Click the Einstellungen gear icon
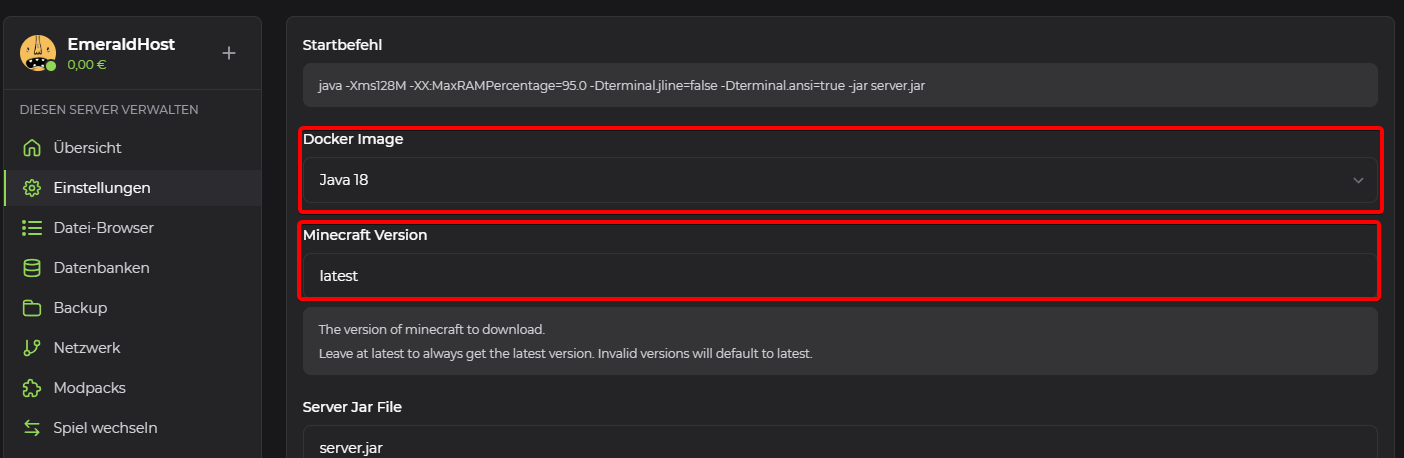Image resolution: width=1404 pixels, height=458 pixels. click(32, 188)
